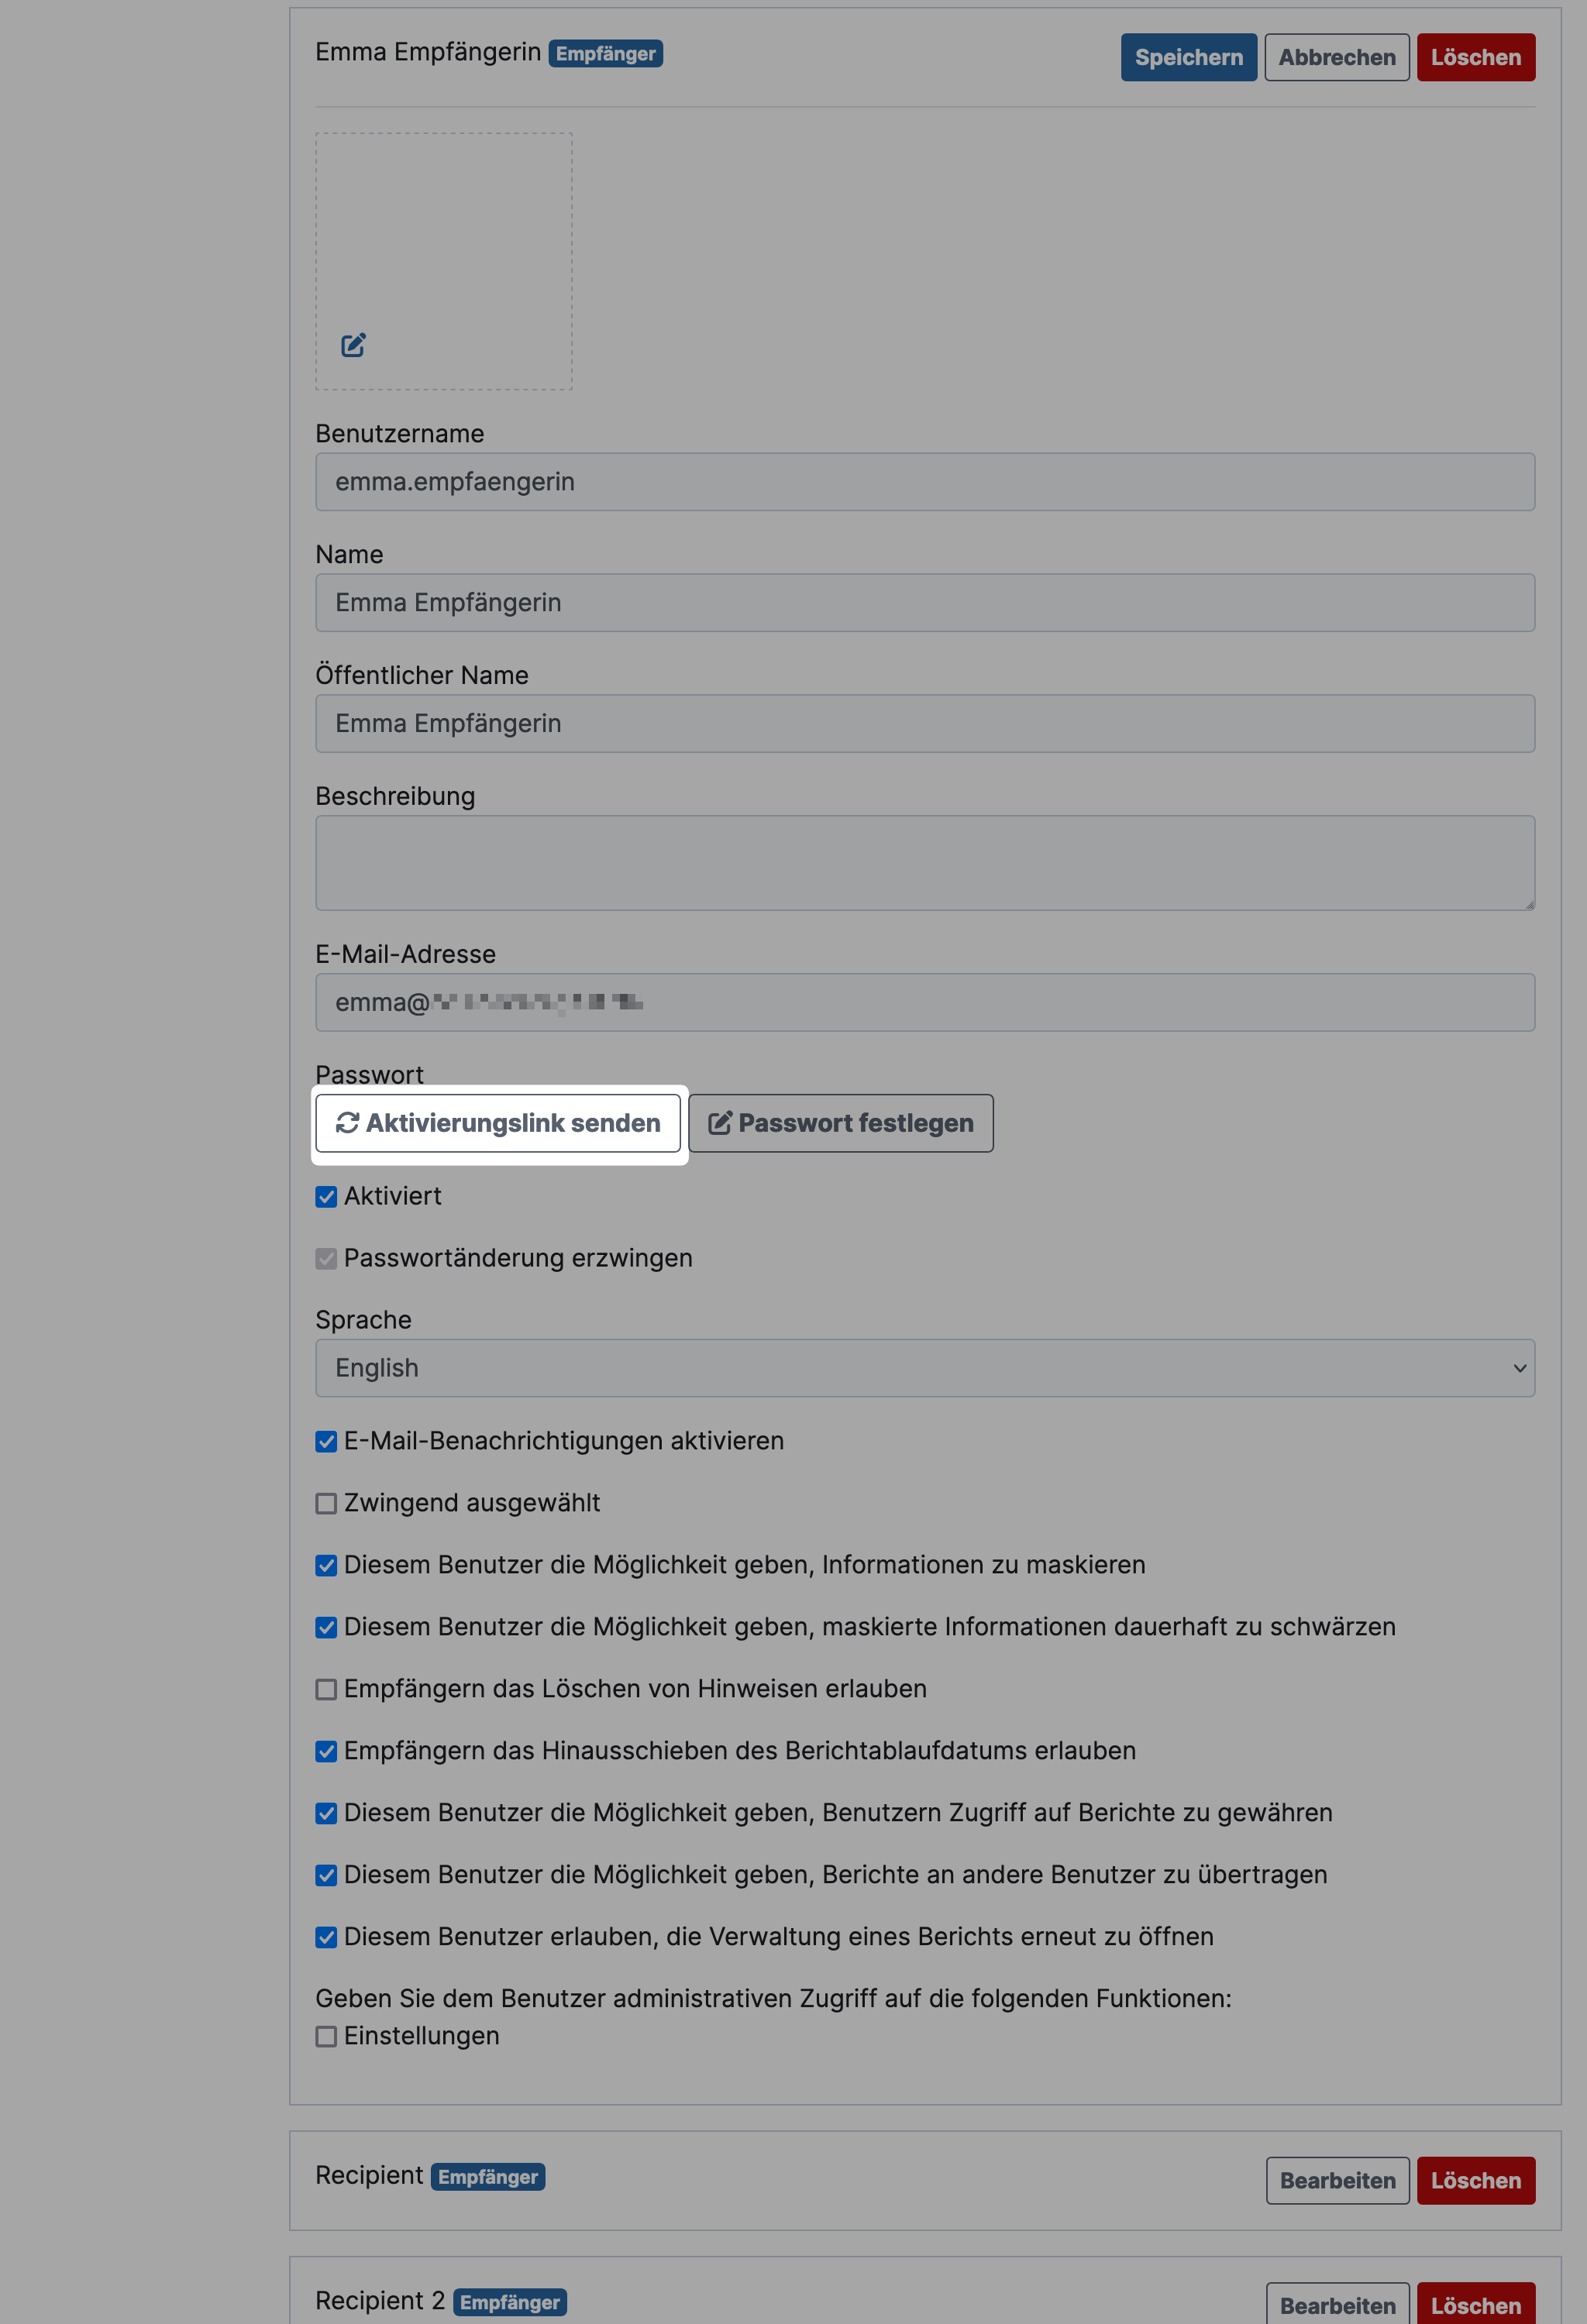Toggle Hinausschieben des Berichtablaufdatums checkbox

326,1752
